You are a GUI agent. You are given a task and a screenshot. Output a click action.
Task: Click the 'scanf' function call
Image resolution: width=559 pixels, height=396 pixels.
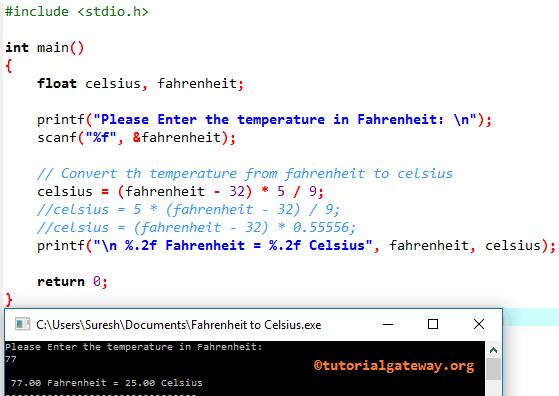click(x=57, y=137)
